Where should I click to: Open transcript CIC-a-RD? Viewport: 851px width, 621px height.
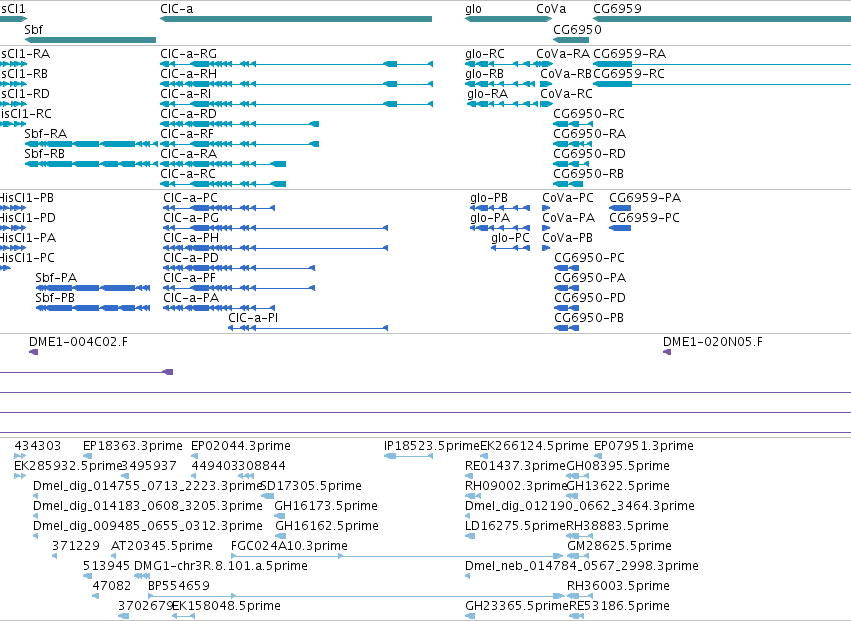pos(239,124)
